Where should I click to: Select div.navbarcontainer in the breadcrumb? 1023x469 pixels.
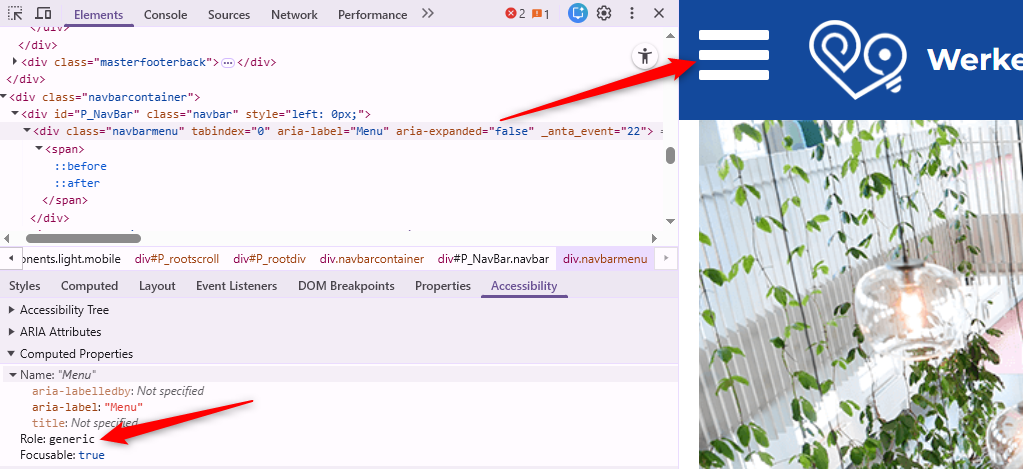tap(372, 259)
